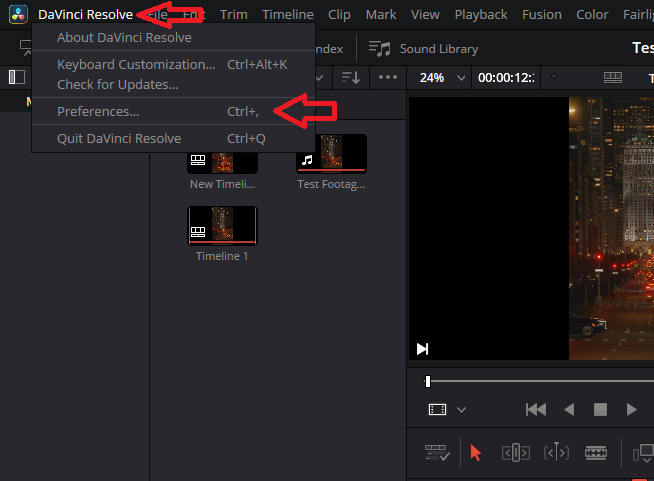Viewport: 654px width, 481px height.
Task: Click the skip-to-end overlay icon in viewer
Action: click(x=422, y=348)
